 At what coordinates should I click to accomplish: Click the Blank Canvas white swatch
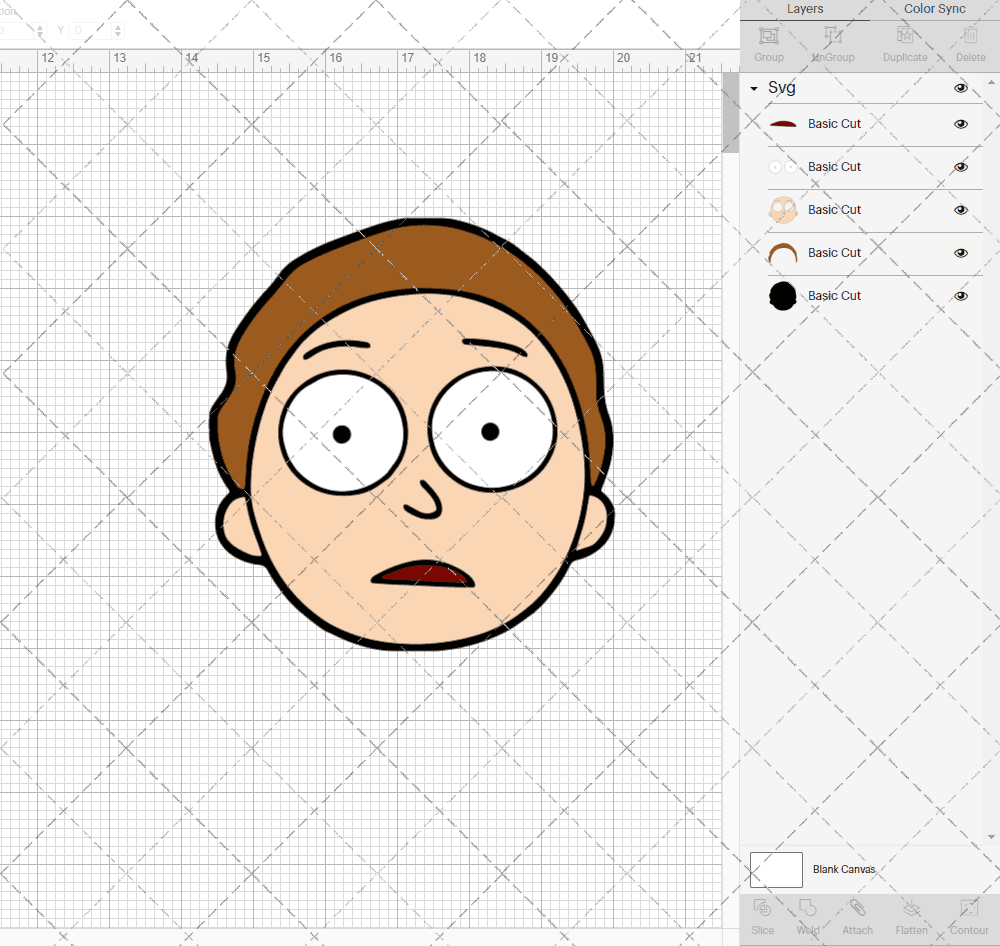point(776,869)
